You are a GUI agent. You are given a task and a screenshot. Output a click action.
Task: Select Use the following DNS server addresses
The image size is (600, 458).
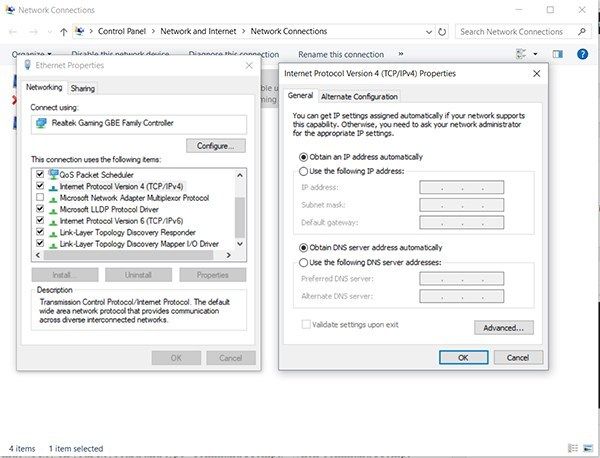[x=303, y=262]
